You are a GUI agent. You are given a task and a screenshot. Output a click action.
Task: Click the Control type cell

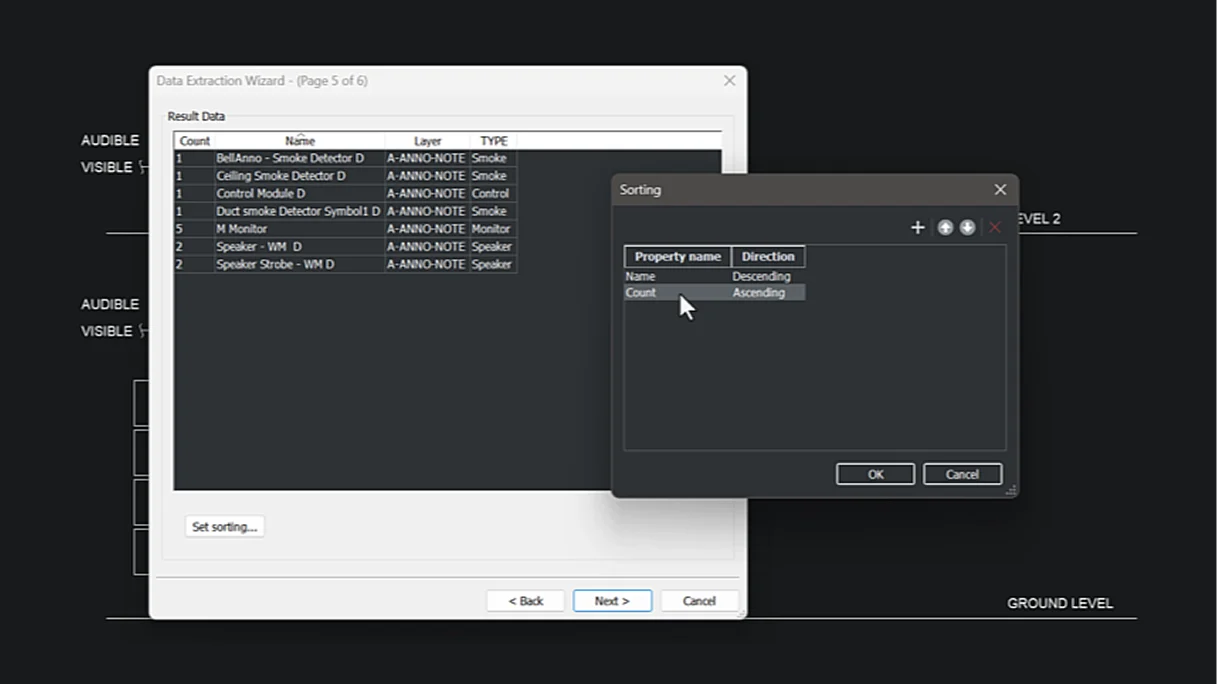click(x=493, y=194)
